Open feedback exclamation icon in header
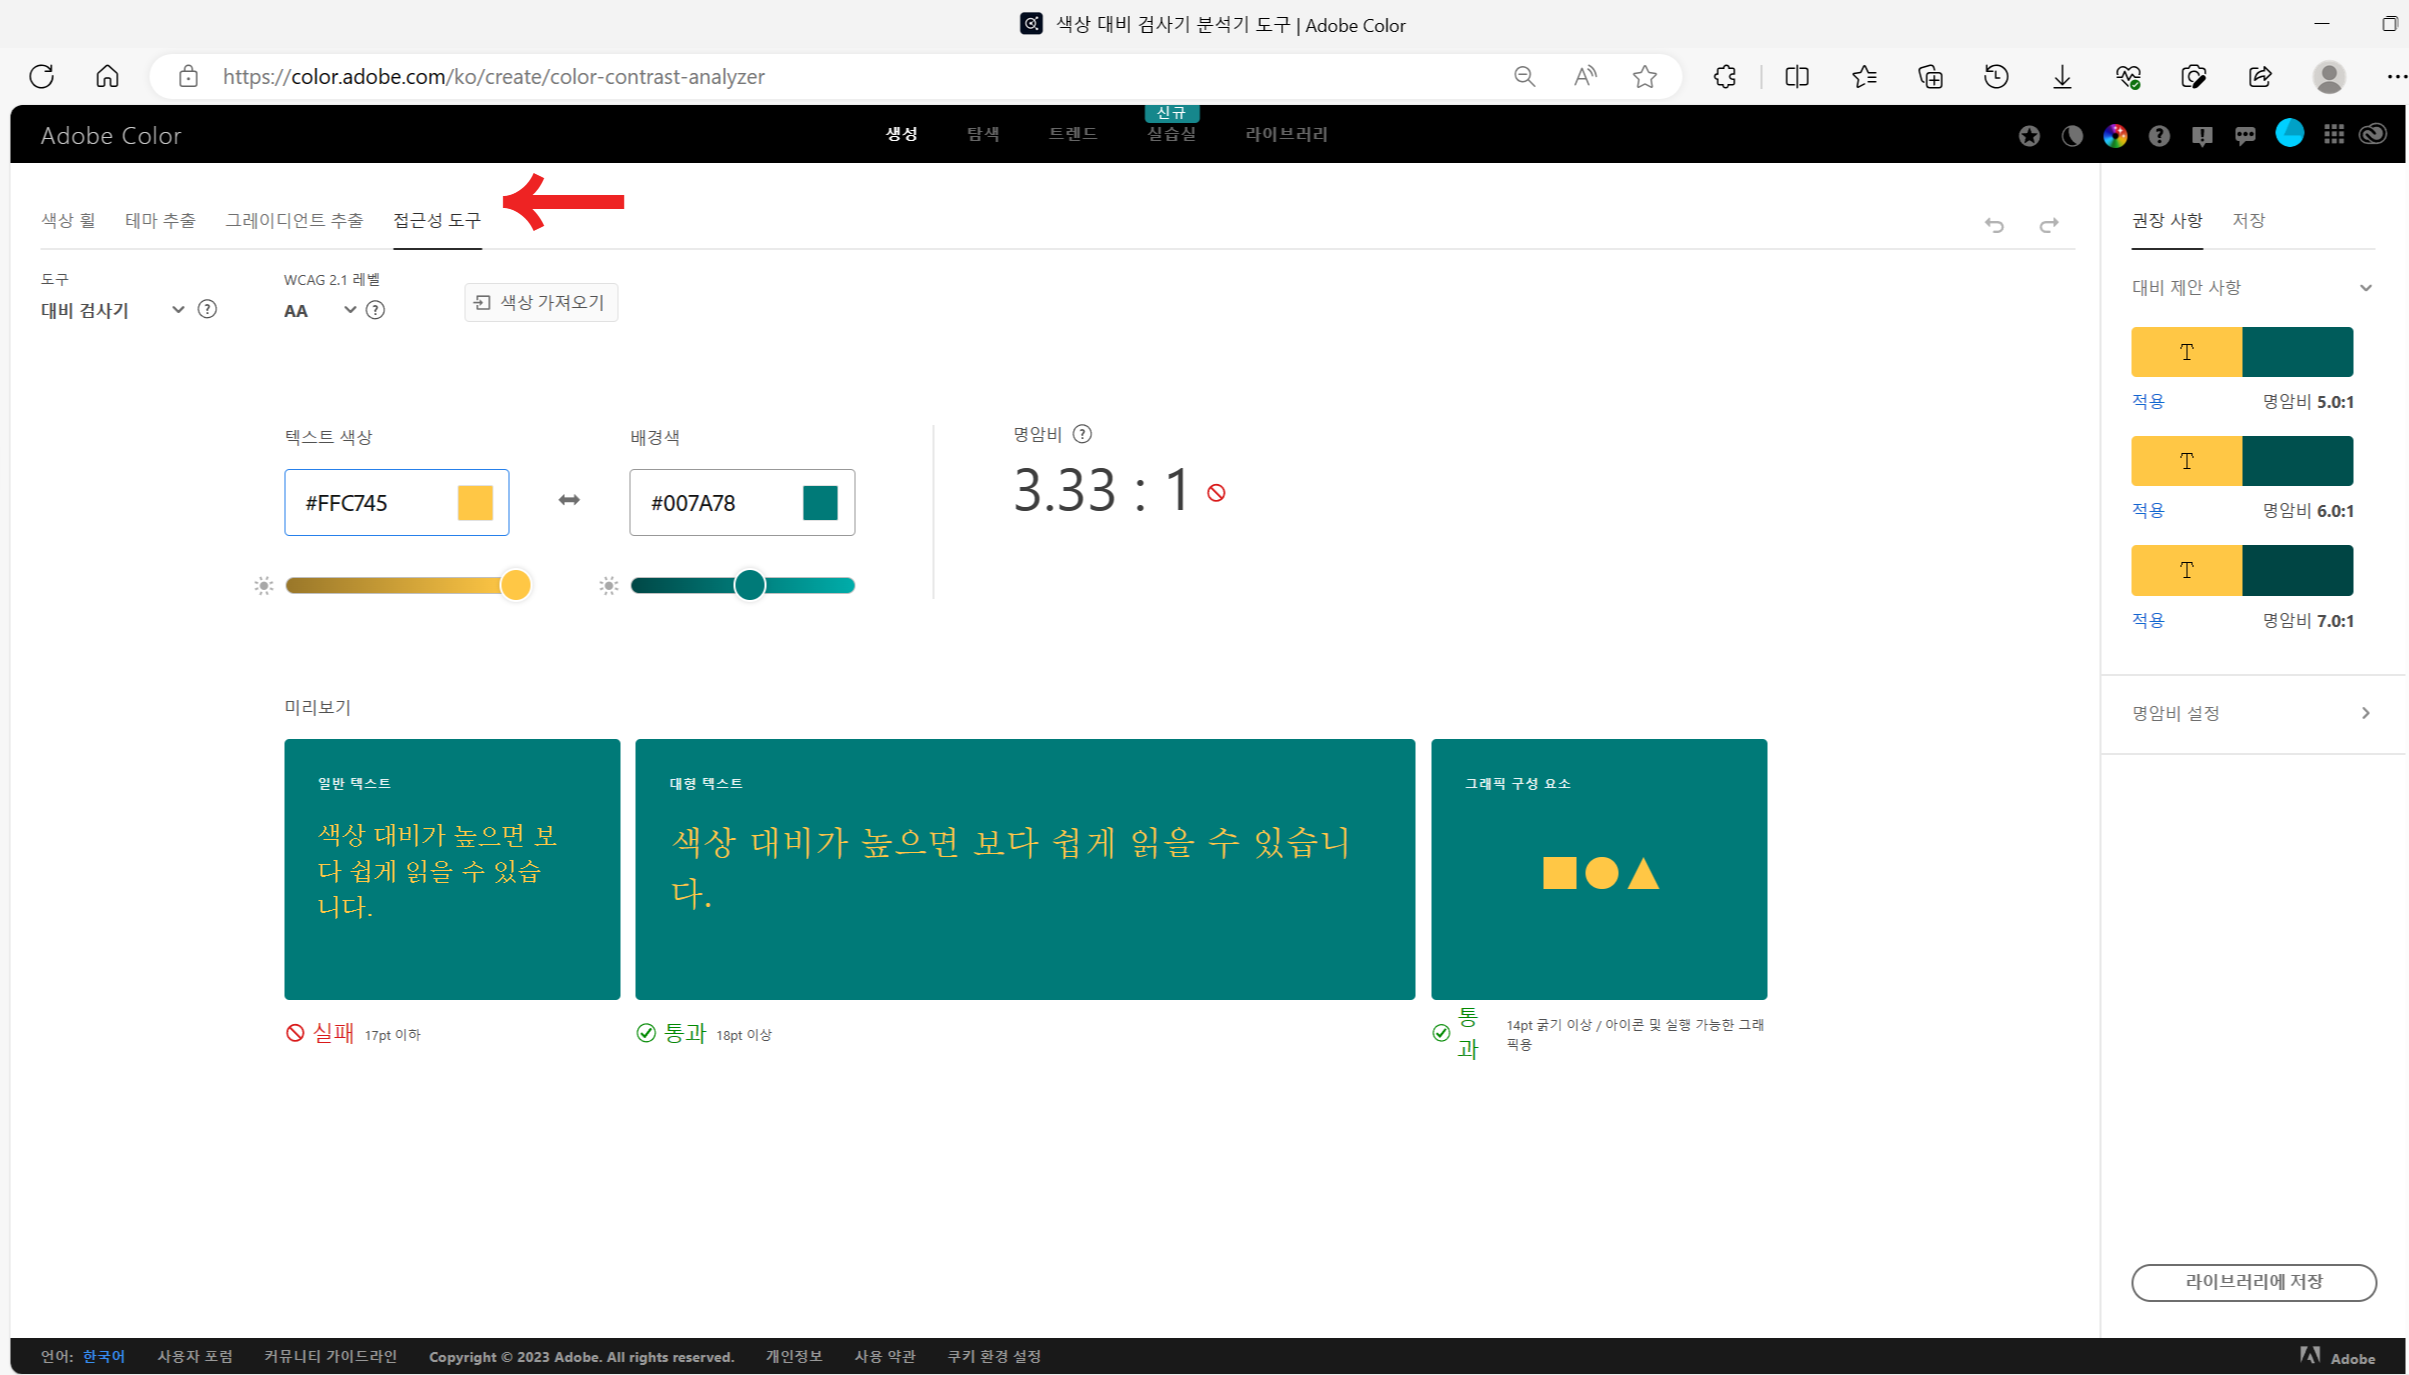The image size is (2409, 1375). (x=2202, y=135)
